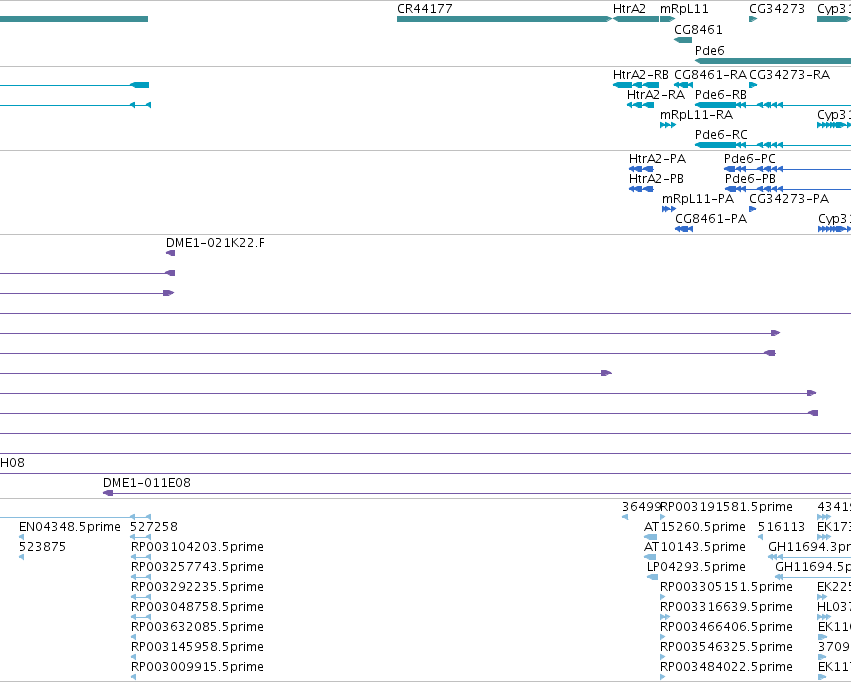Screen dimensions: 851x682
Task: Select transcript label CG34273-RA
Action: [x=789, y=75]
